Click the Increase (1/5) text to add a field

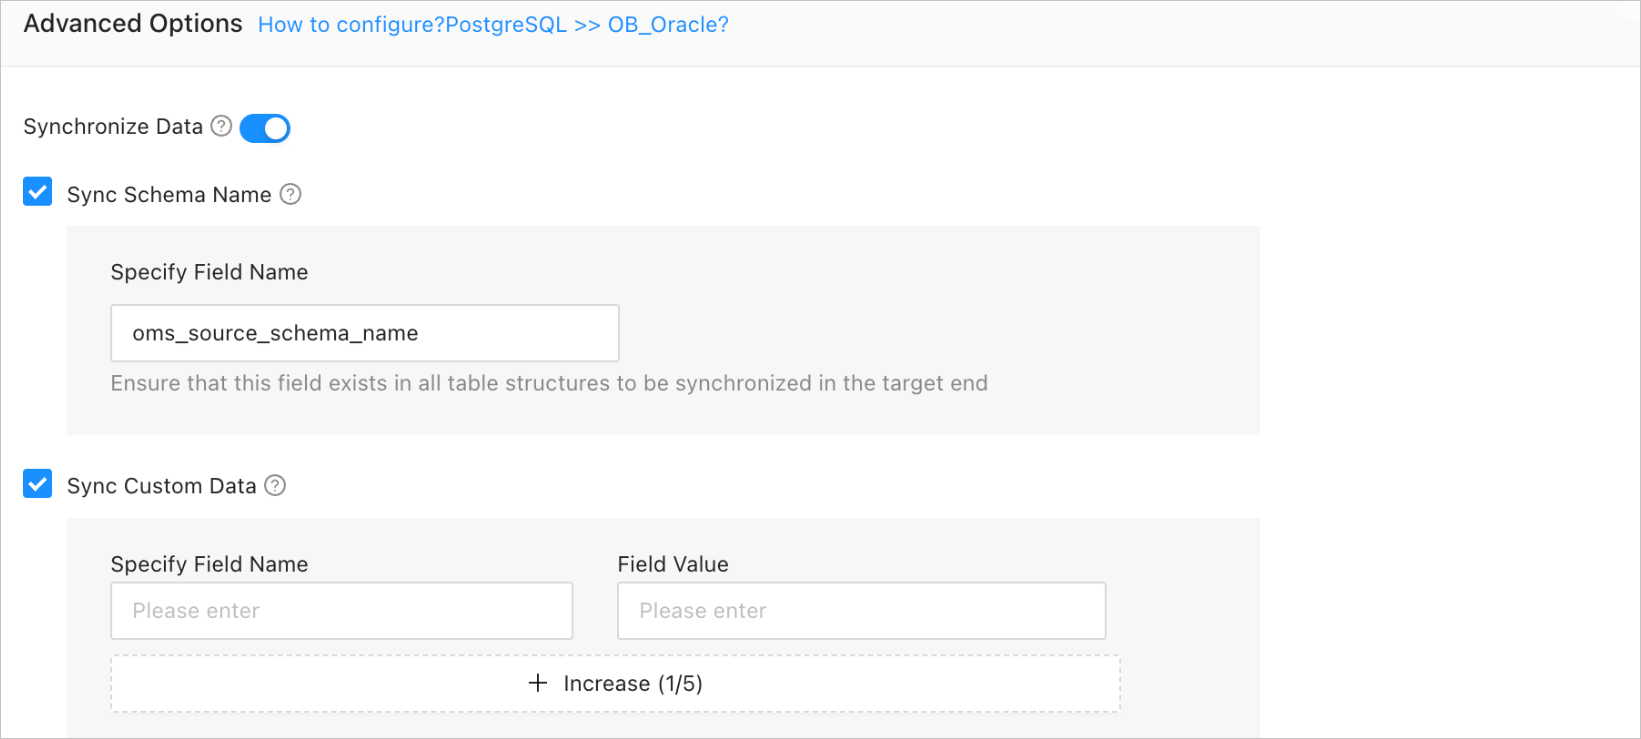632,684
